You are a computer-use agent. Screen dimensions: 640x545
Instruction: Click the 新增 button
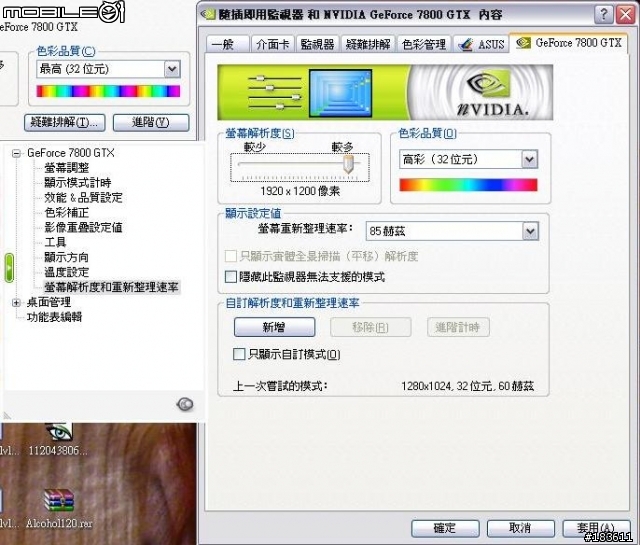point(274,327)
